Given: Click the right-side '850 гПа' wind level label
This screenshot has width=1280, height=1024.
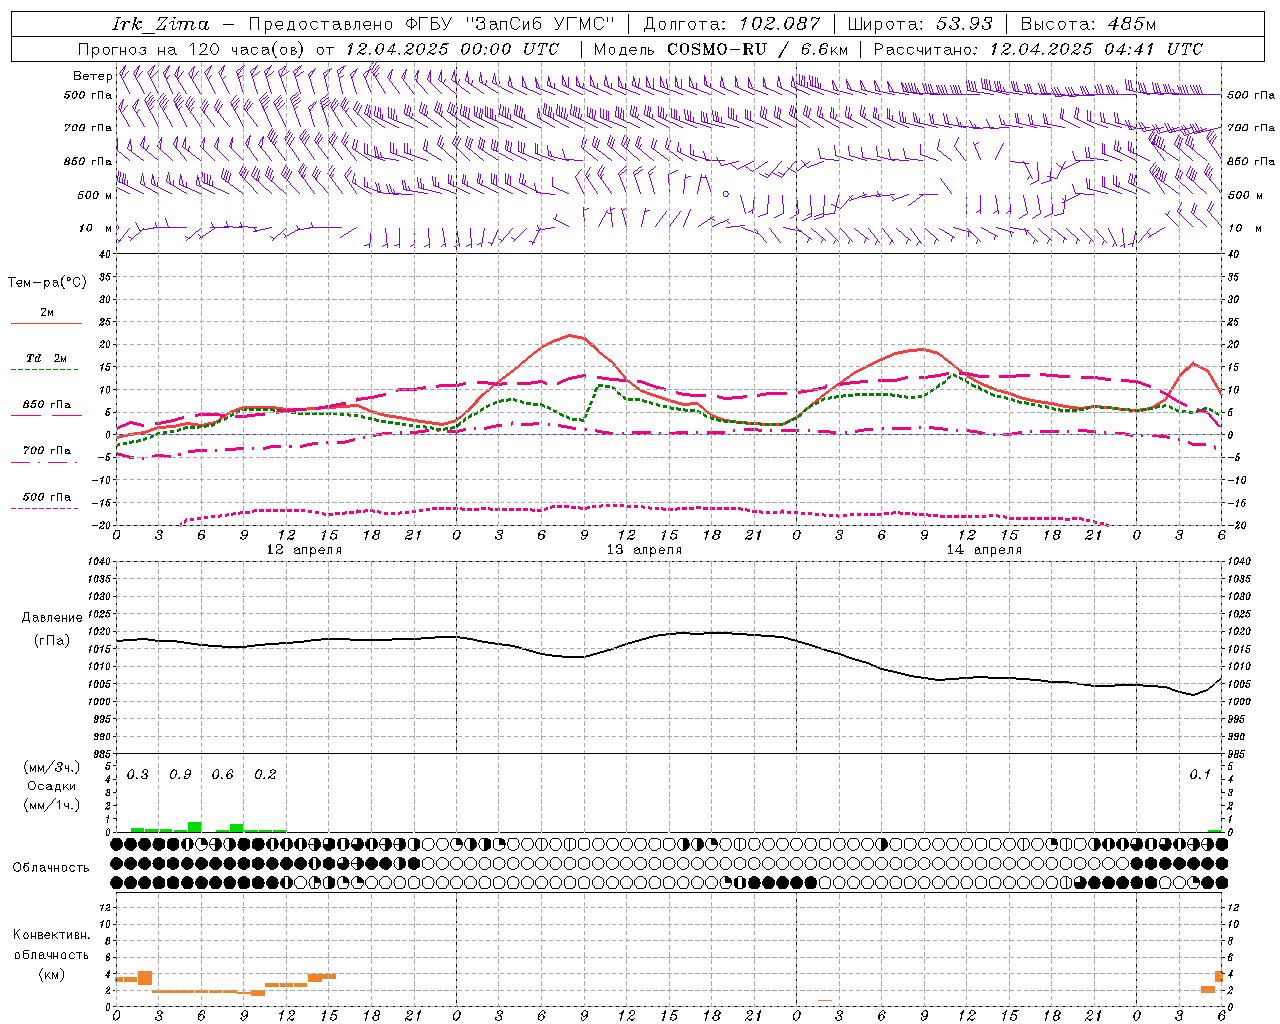Looking at the screenshot, I should (1251, 161).
